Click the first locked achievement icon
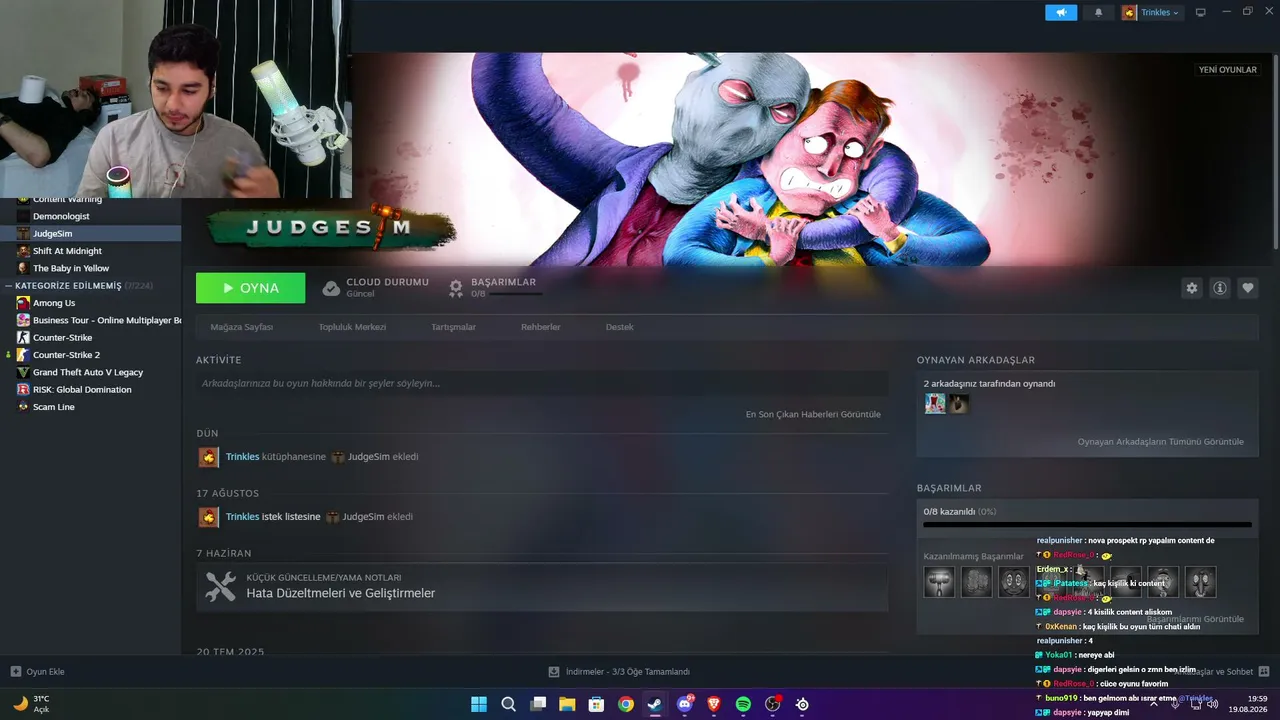This screenshot has width=1280, height=720. pyautogui.click(x=939, y=582)
